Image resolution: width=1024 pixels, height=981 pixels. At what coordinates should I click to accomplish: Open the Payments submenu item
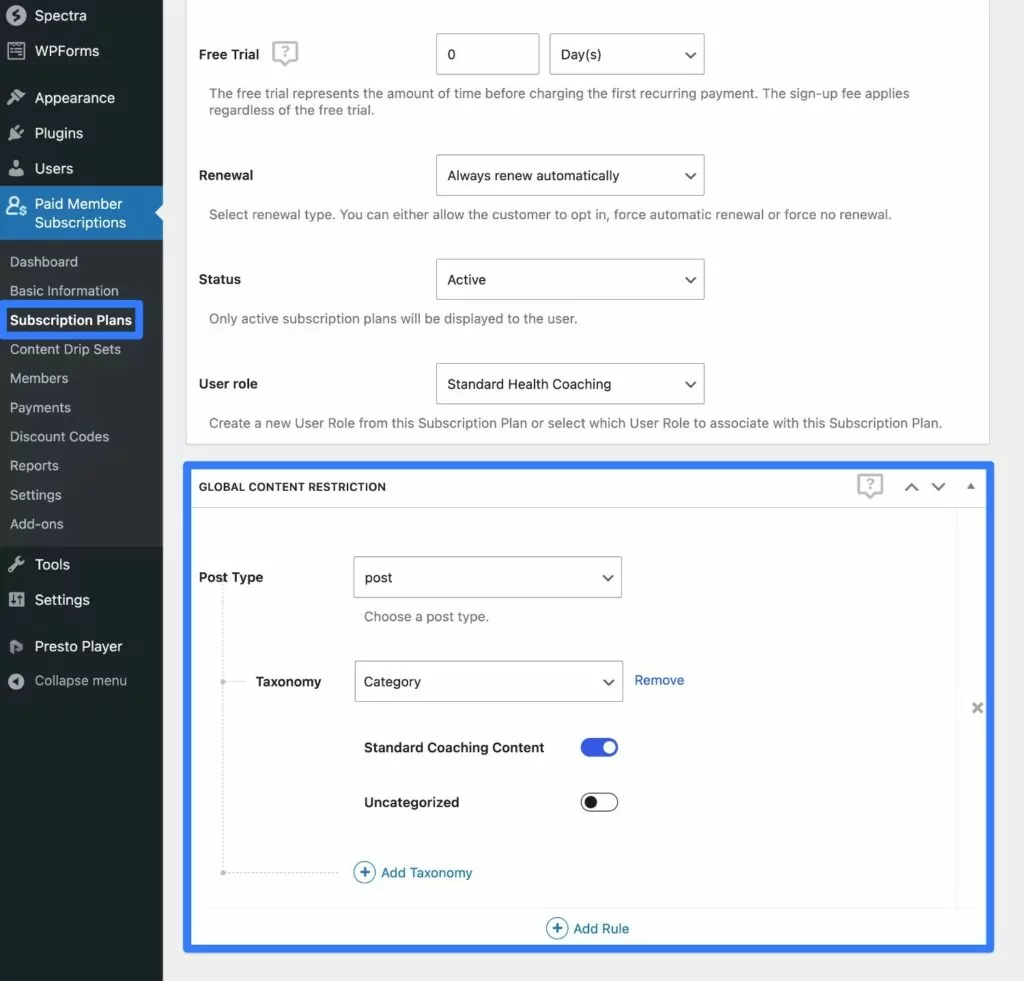click(x=40, y=408)
